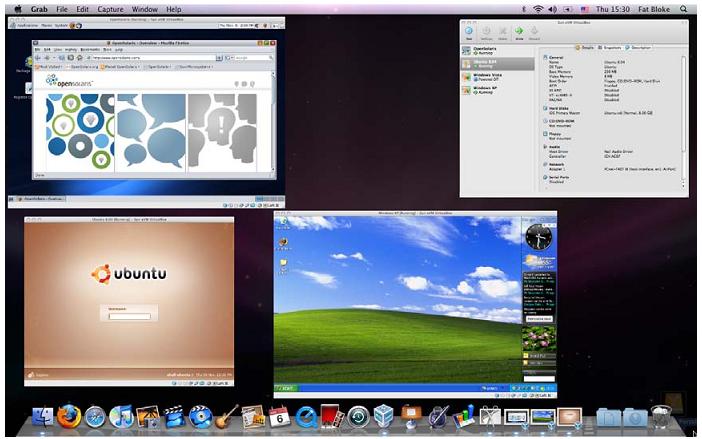Click Firefox Reload button in OpenSolaris VM

(x=63, y=58)
